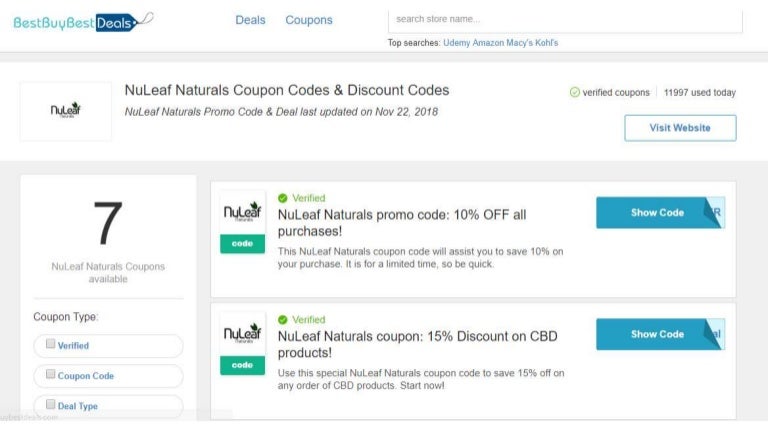This screenshot has width=768, height=432.
Task: Open the Coupons menu item
Action: tap(309, 20)
